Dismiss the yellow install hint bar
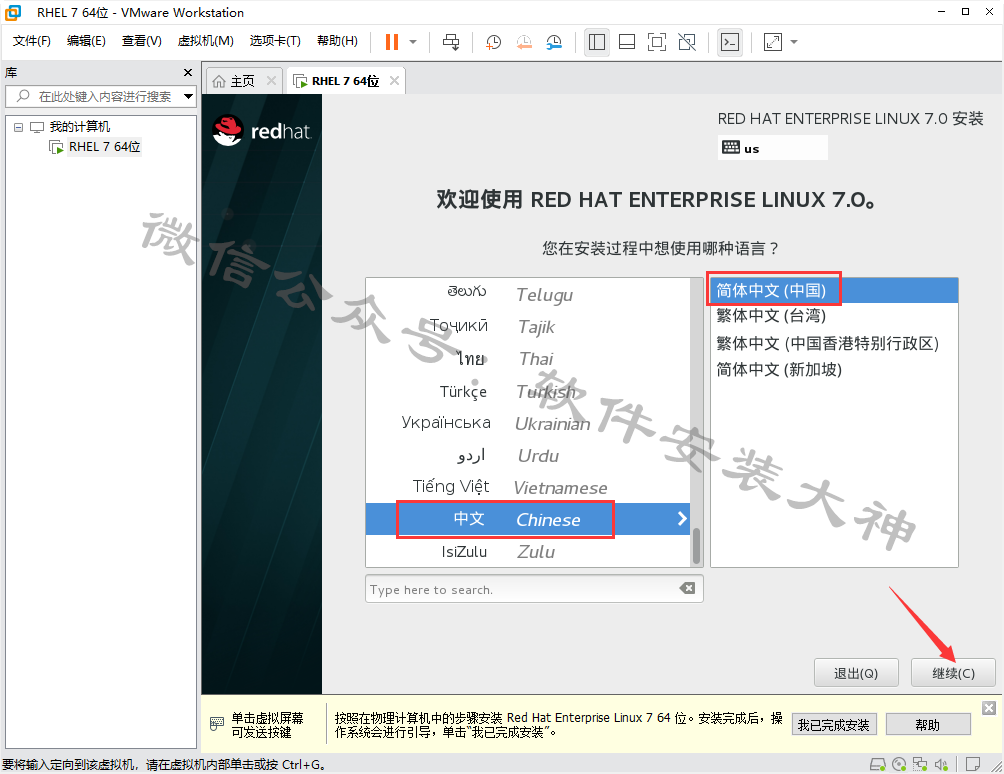This screenshot has height=774, width=1004. tap(989, 707)
